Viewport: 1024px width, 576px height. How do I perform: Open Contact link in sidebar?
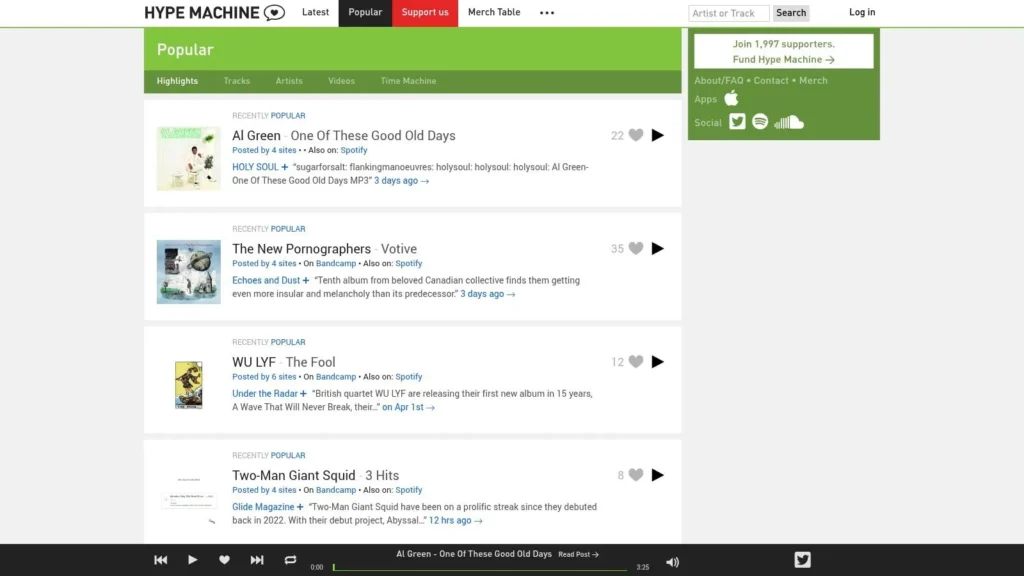(x=771, y=81)
